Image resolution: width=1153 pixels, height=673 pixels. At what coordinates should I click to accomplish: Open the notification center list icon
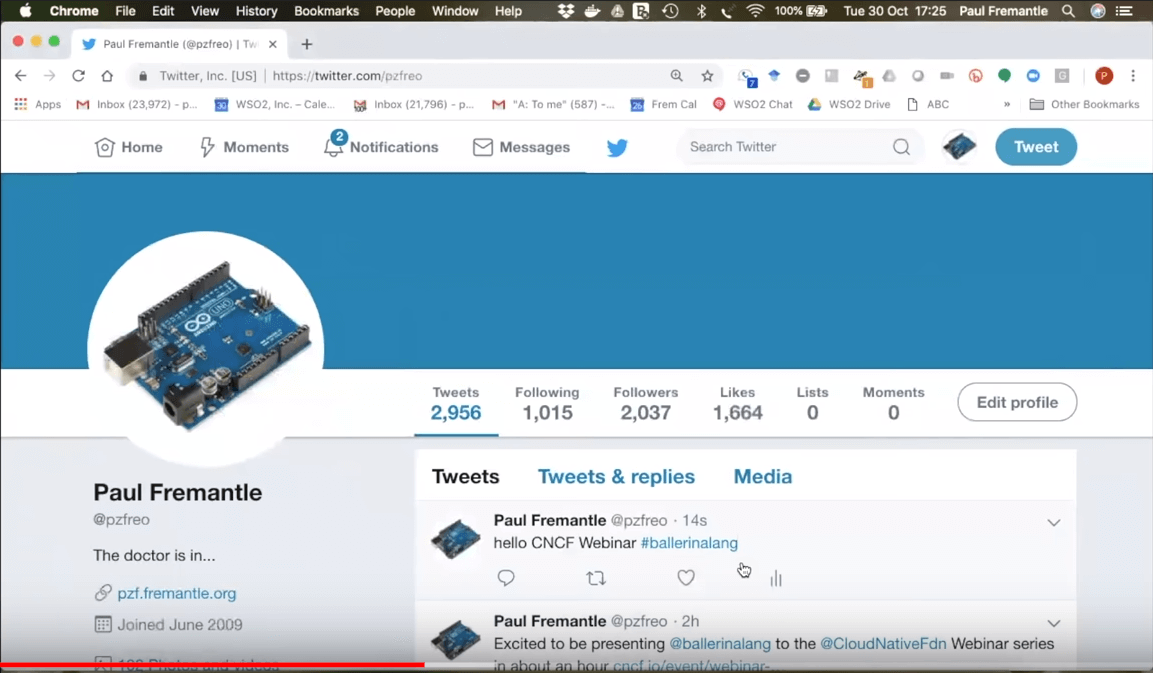[1124, 11]
